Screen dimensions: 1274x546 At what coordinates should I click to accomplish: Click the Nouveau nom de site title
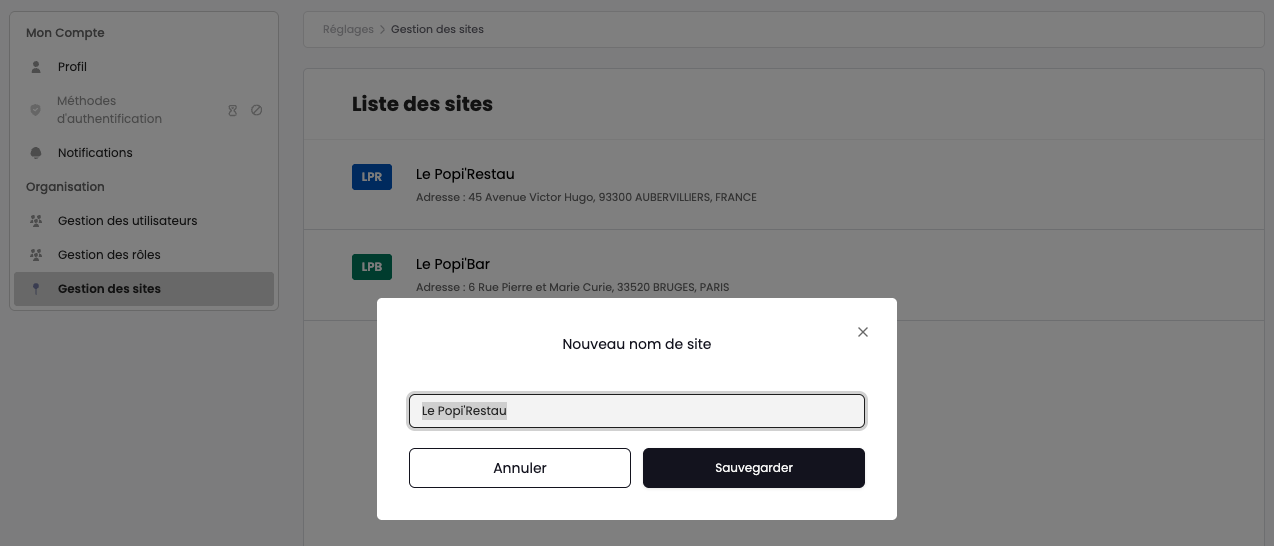tap(637, 344)
